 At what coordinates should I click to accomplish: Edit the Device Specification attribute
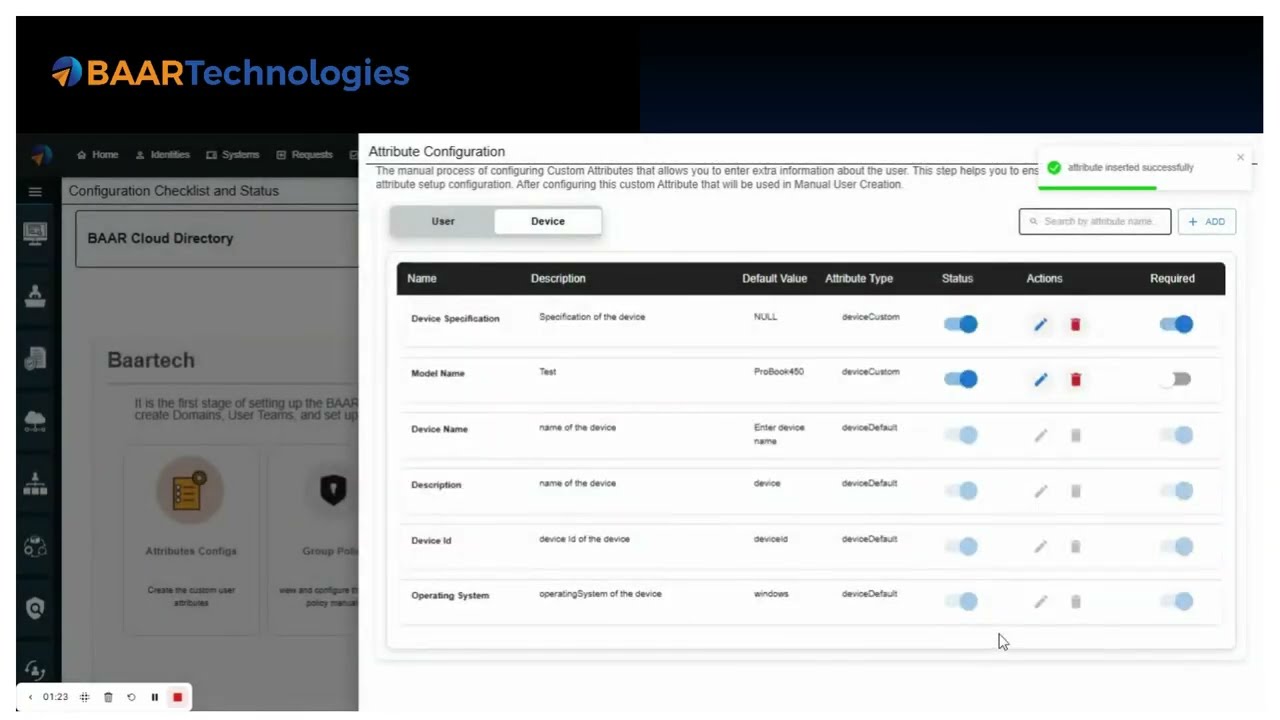coord(1041,325)
